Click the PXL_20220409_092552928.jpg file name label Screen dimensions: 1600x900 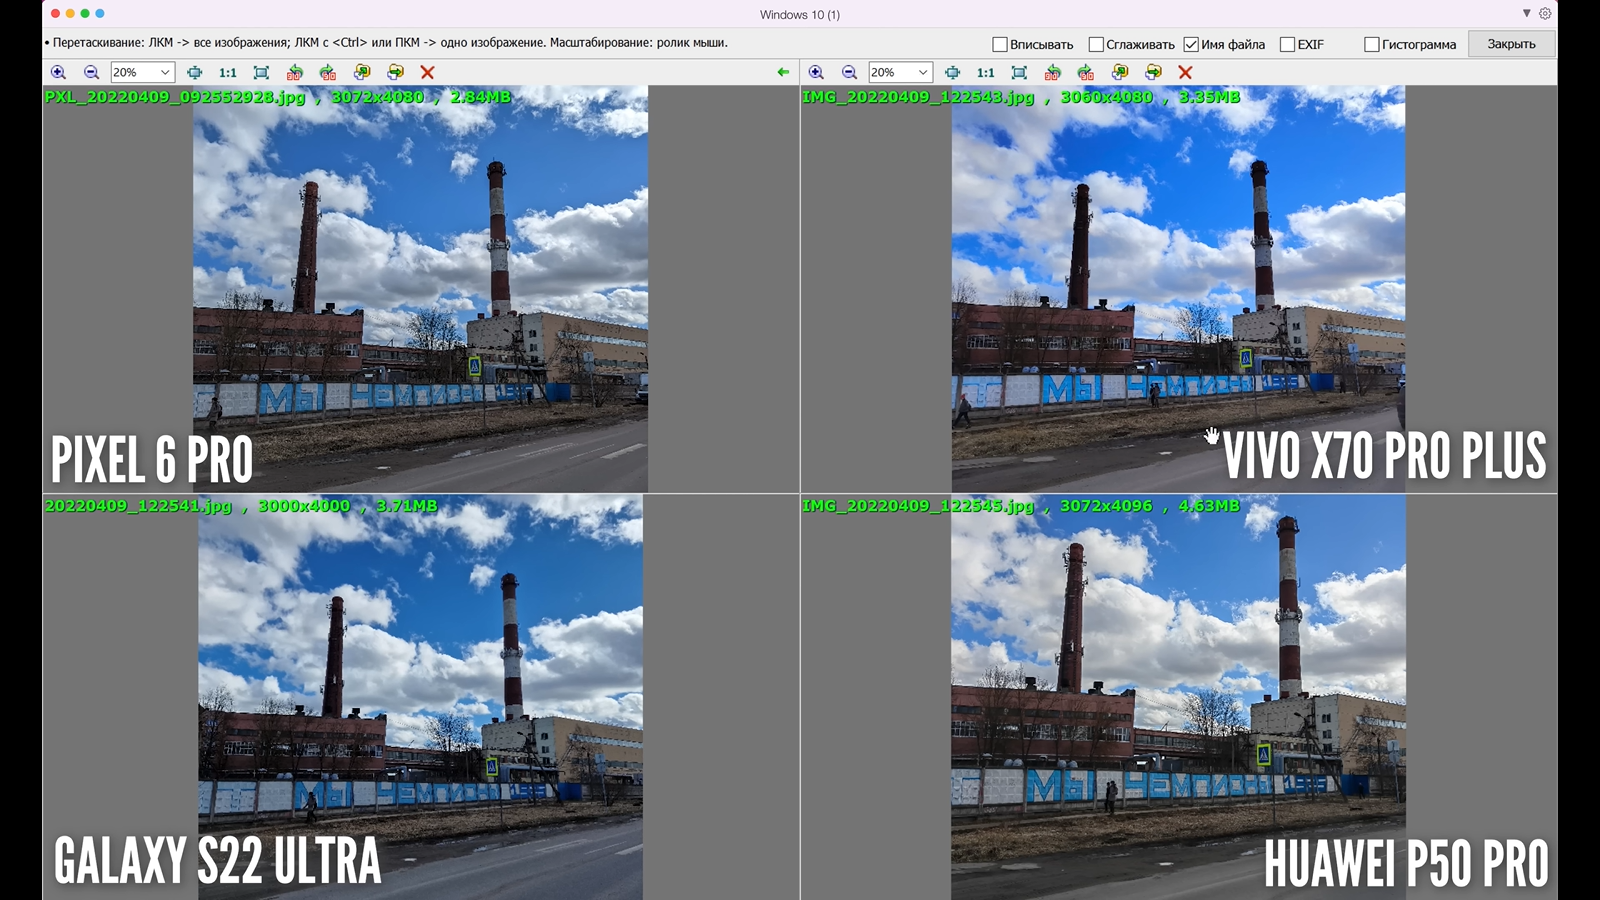175,97
